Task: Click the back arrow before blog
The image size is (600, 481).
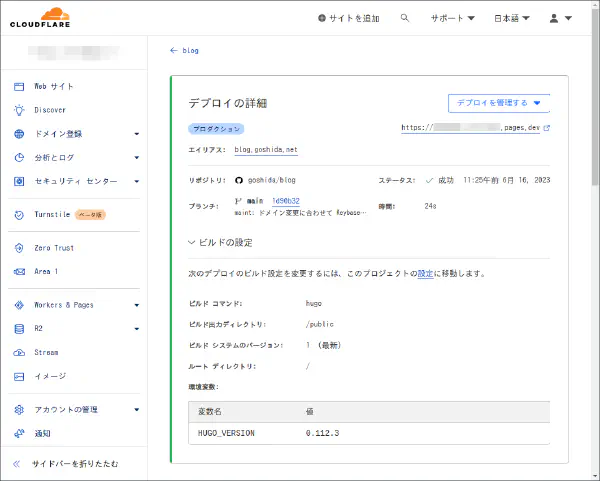Action: (174, 51)
